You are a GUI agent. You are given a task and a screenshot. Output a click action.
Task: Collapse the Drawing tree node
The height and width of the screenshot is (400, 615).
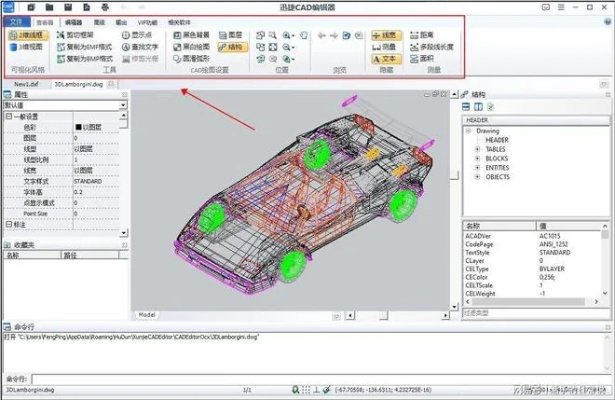coord(468,131)
